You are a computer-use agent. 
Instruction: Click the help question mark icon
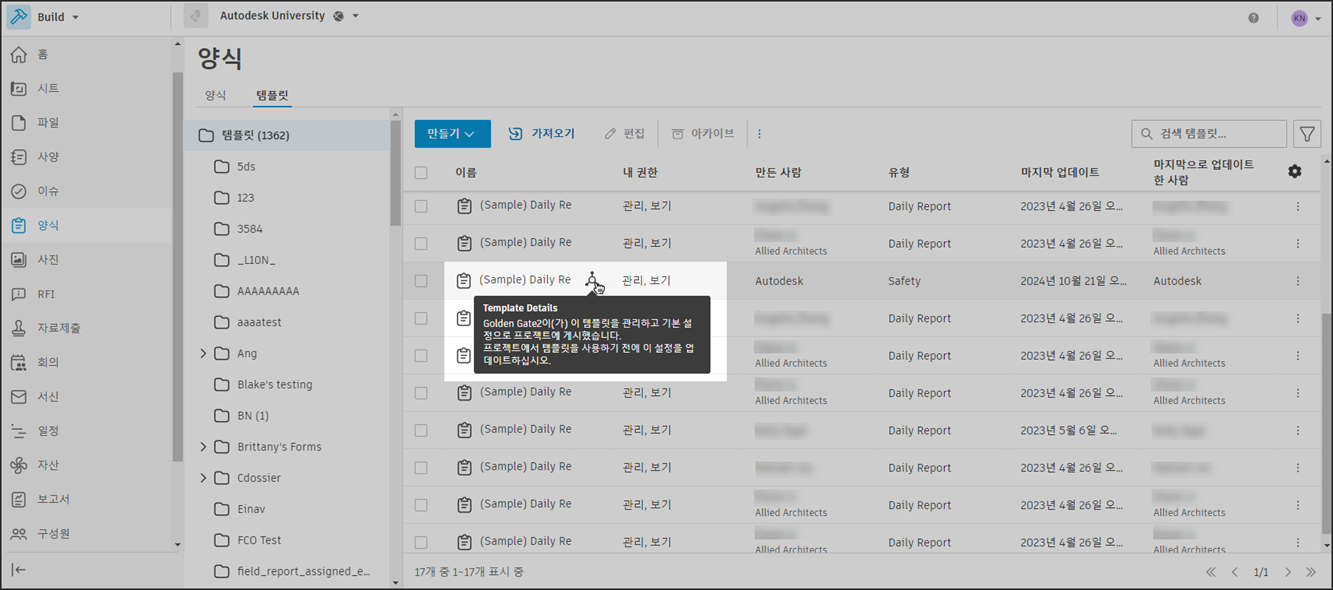(x=1253, y=17)
